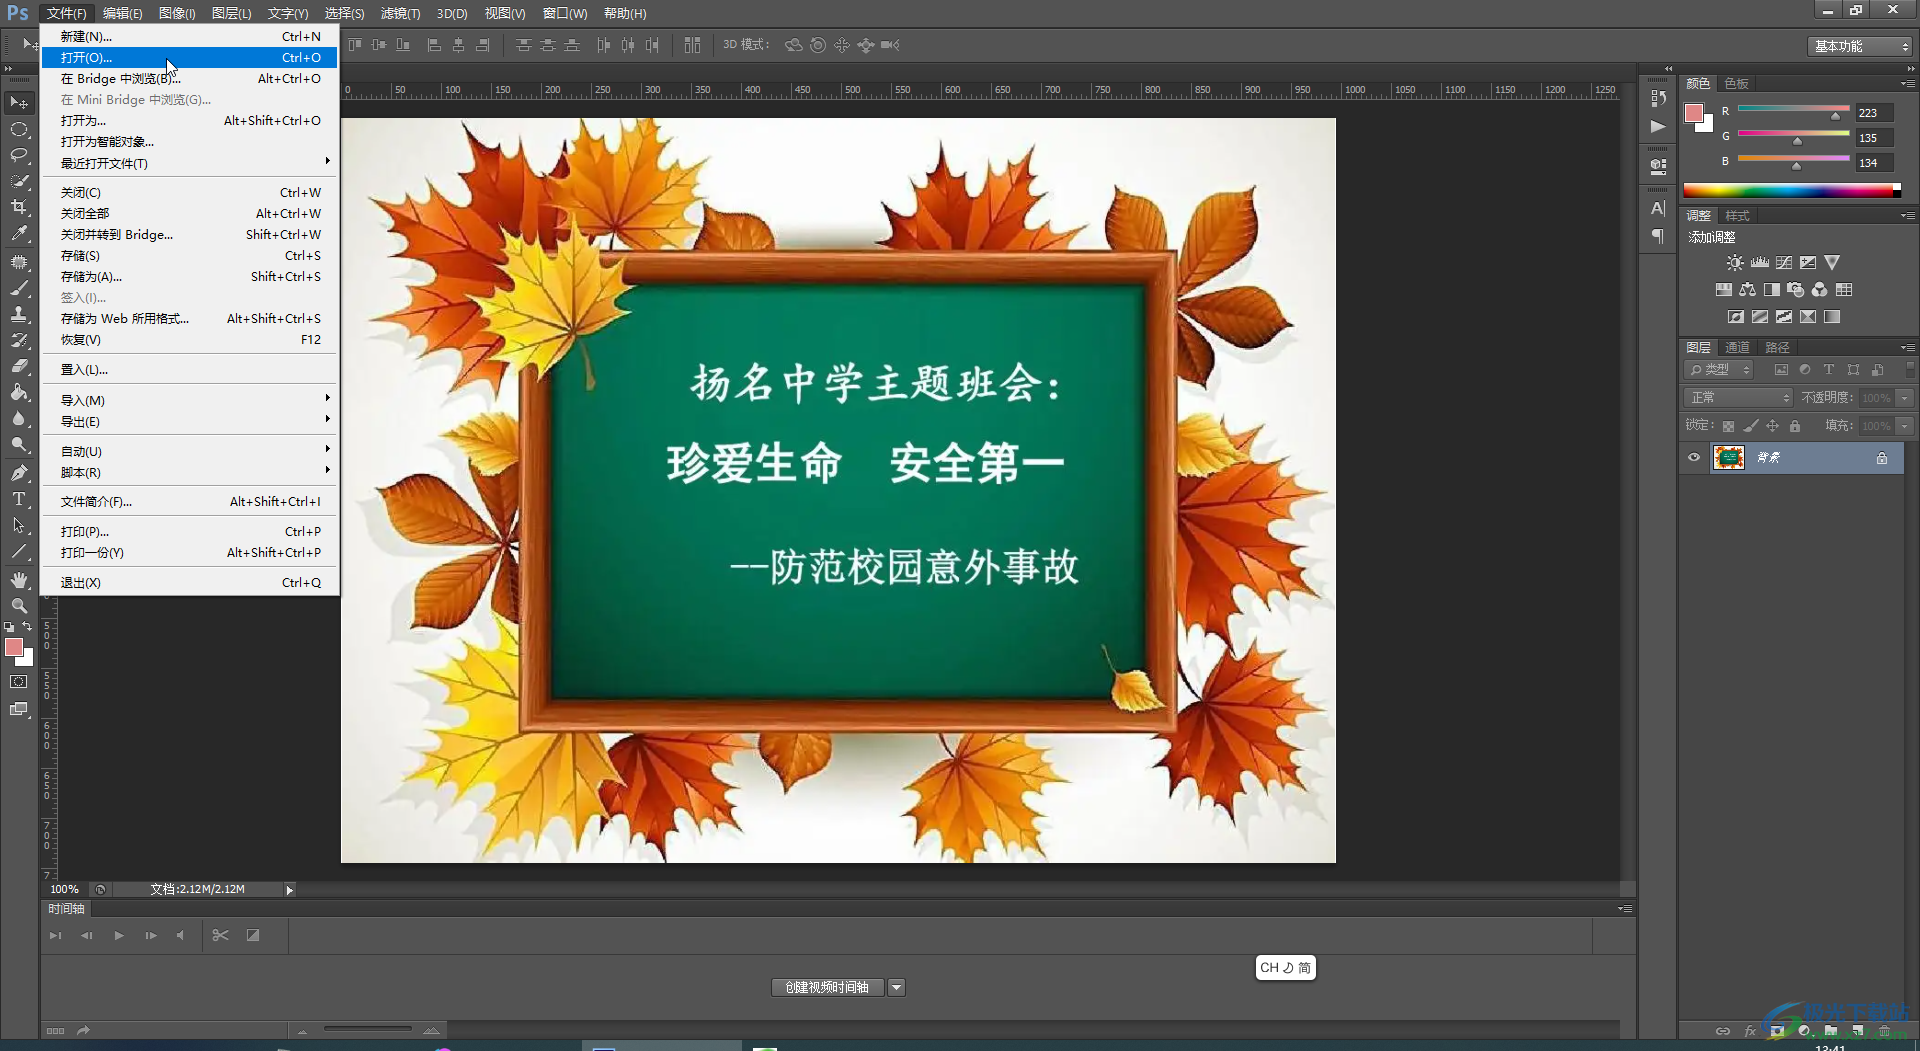The height and width of the screenshot is (1051, 1920).
Task: Play the timeline
Action: [x=119, y=935]
